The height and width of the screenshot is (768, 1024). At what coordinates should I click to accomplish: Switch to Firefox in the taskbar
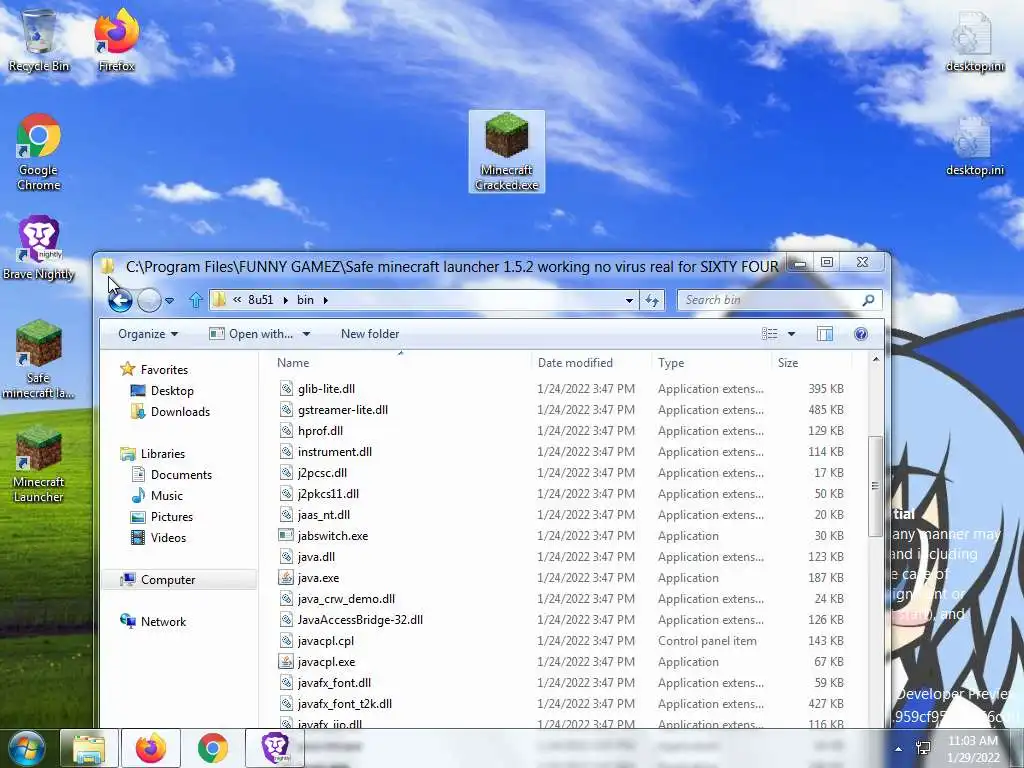click(x=150, y=748)
